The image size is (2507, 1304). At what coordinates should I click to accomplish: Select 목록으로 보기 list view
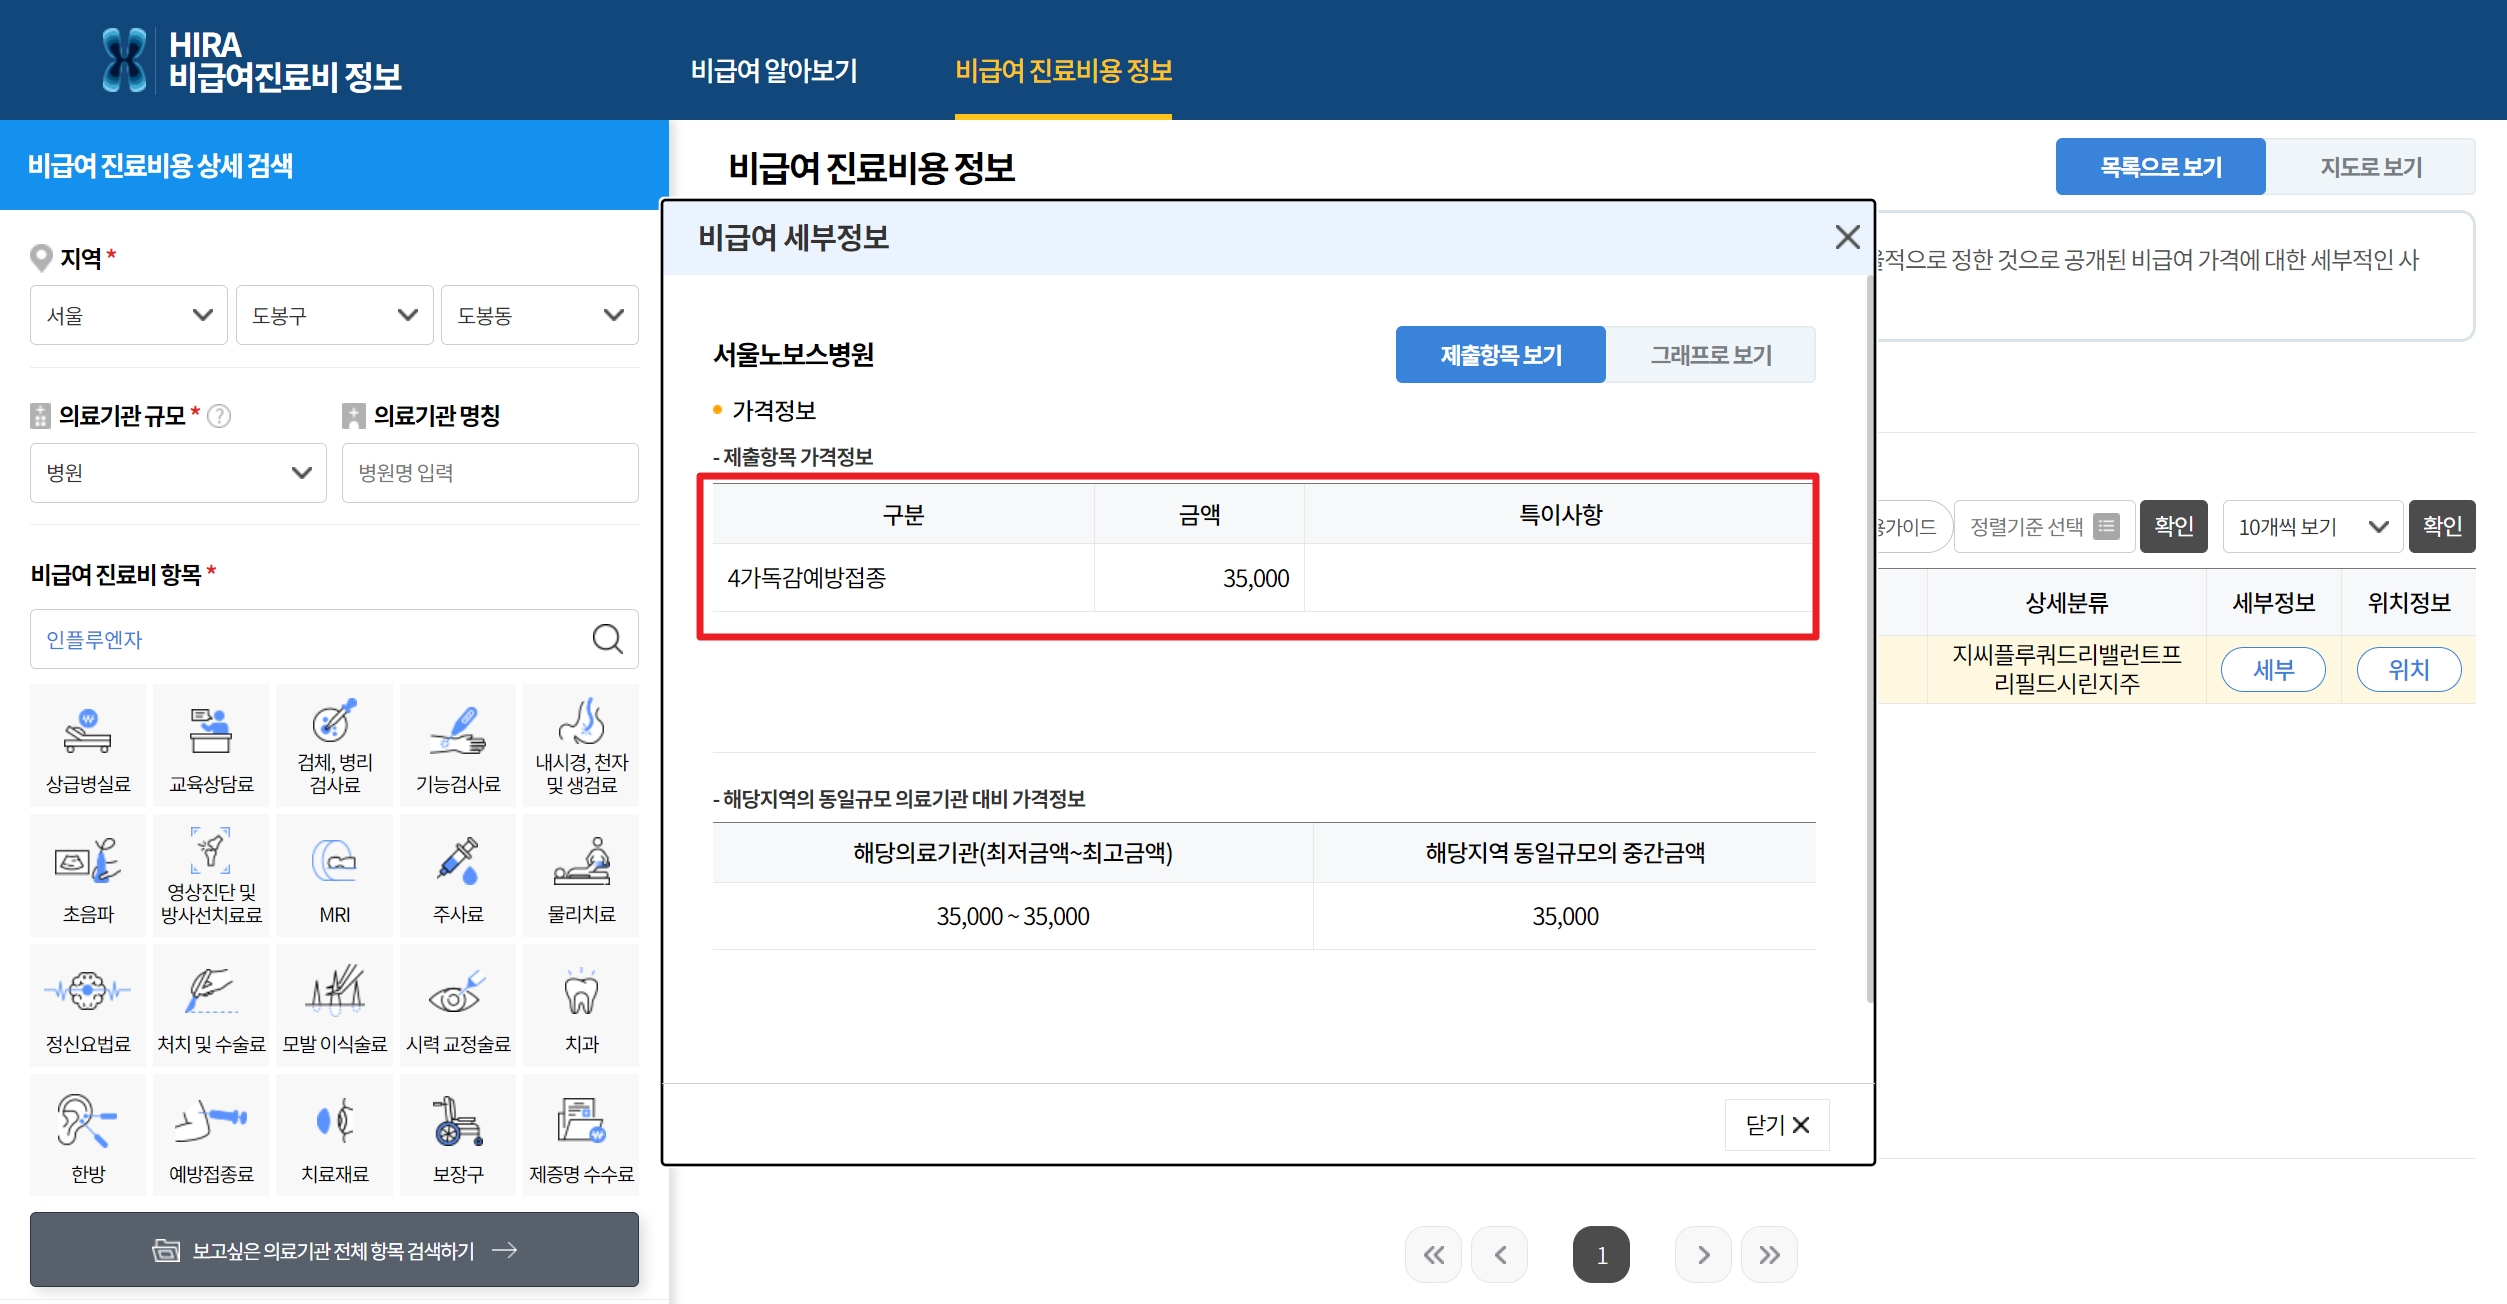click(x=2160, y=167)
